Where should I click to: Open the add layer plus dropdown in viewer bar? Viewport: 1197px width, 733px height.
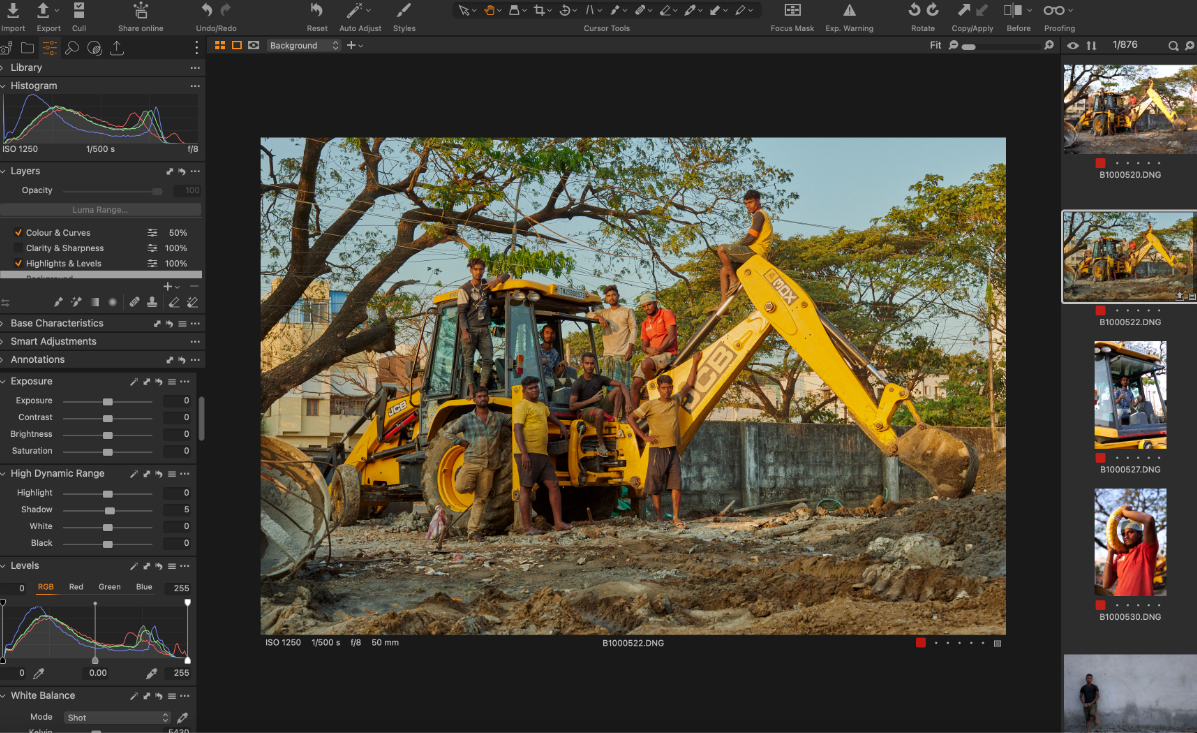[354, 45]
